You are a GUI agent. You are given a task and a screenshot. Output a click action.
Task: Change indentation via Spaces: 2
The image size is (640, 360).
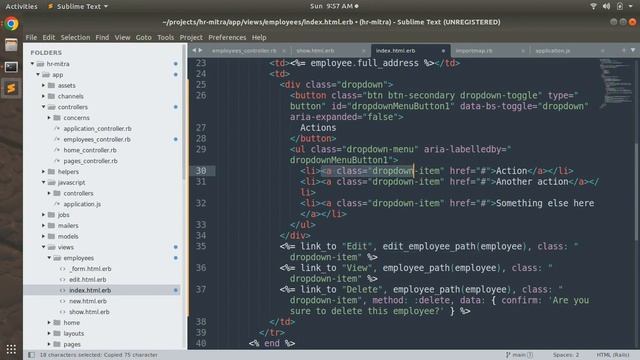[x=566, y=355]
